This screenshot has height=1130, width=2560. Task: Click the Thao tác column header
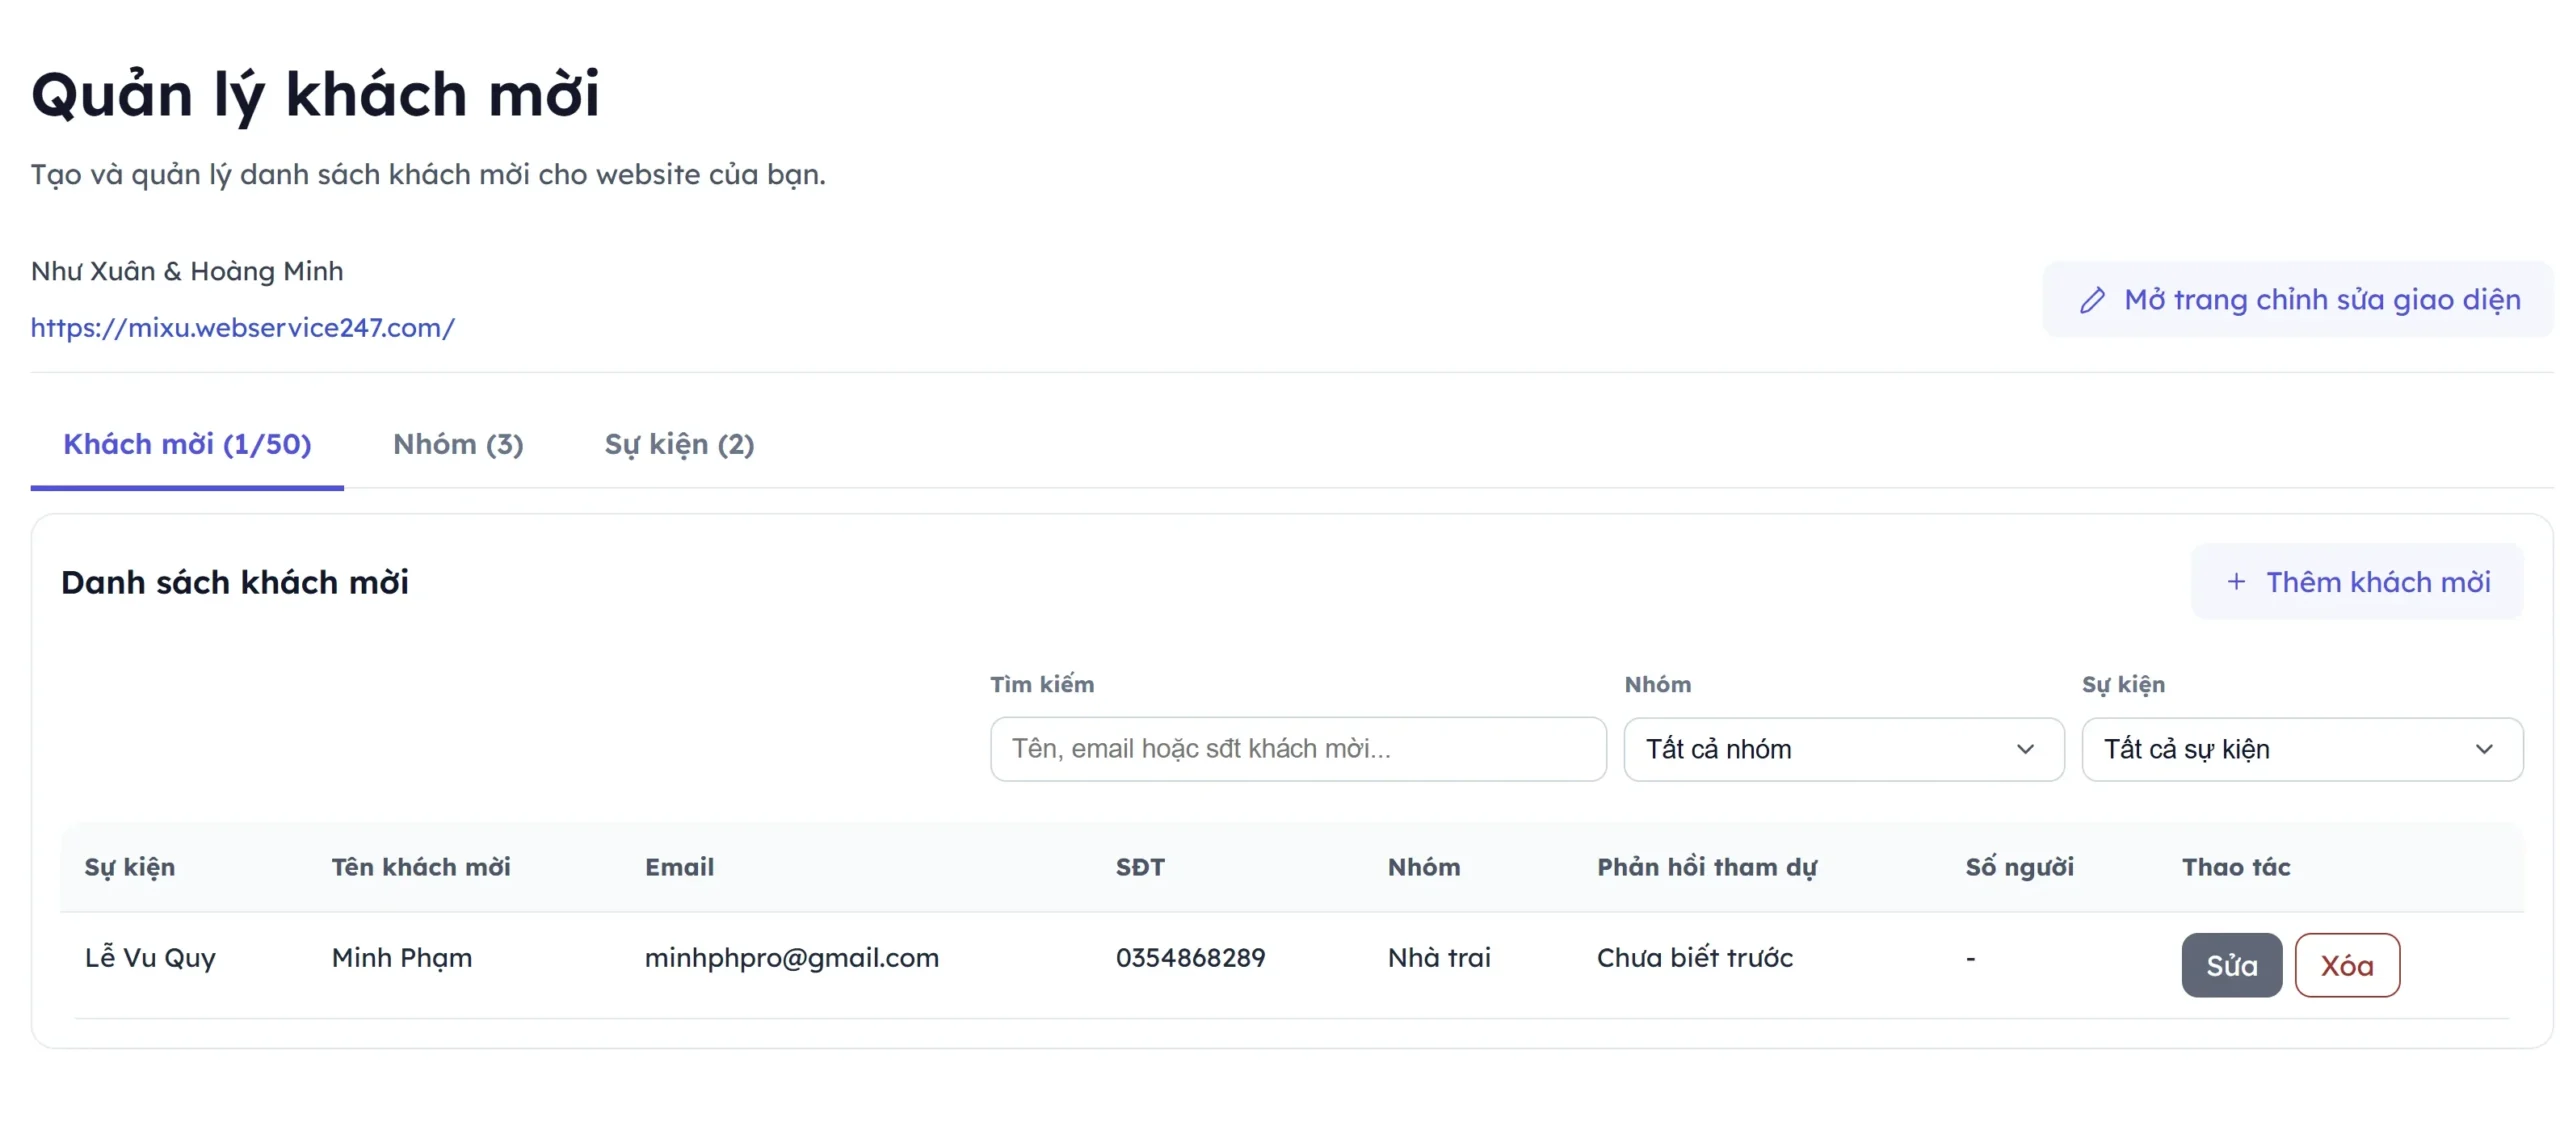point(2235,867)
